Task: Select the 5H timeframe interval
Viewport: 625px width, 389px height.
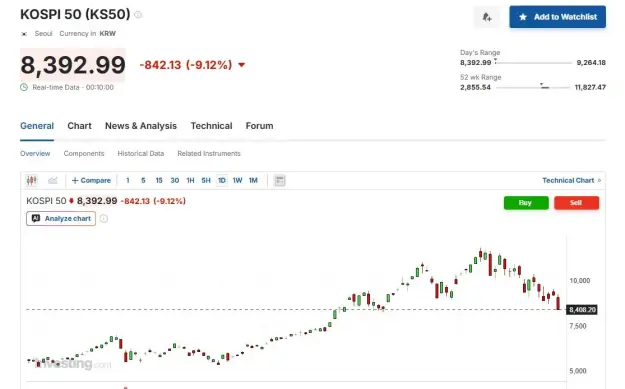Action: point(206,181)
